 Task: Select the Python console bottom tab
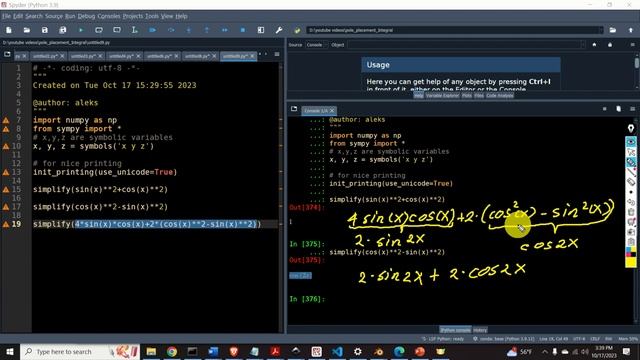pyautogui.click(x=455, y=330)
